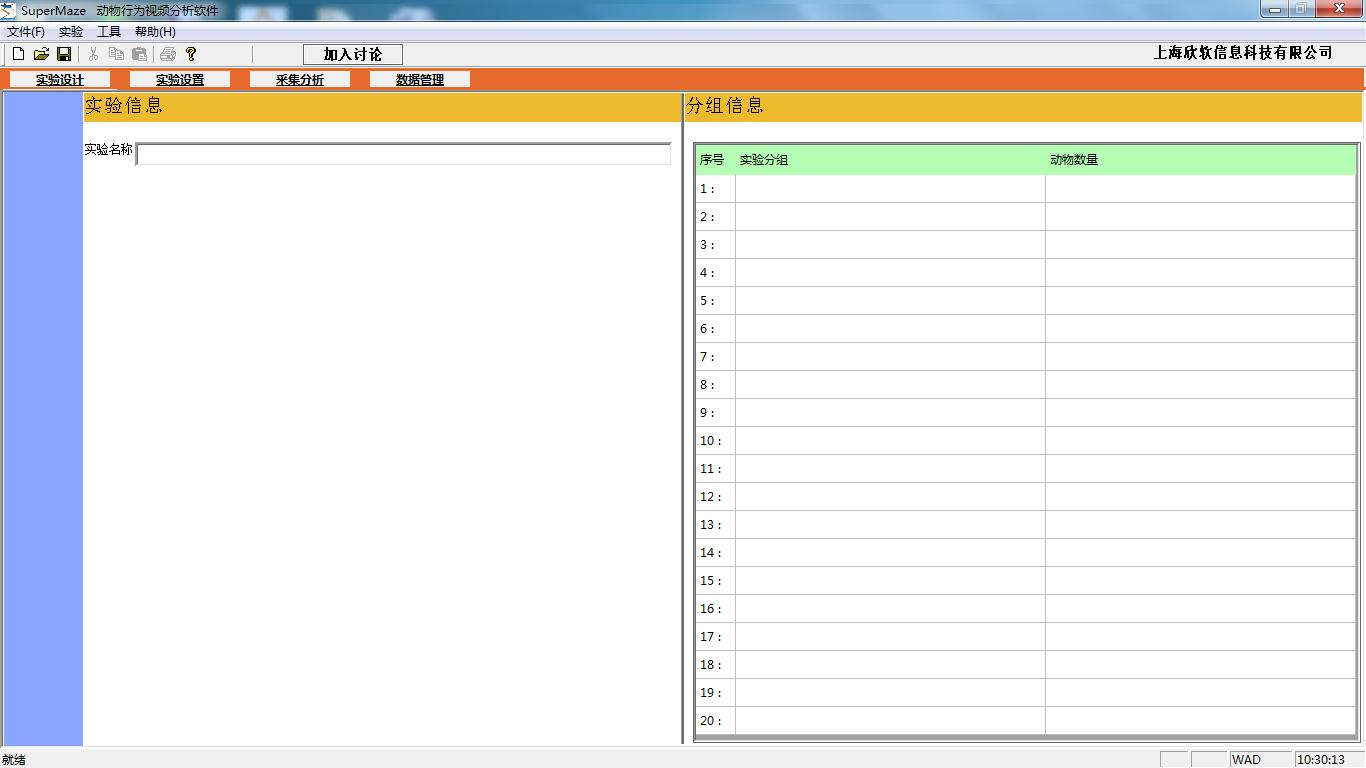
Task: Click the 实验分组 cell in row 8
Action: point(890,385)
